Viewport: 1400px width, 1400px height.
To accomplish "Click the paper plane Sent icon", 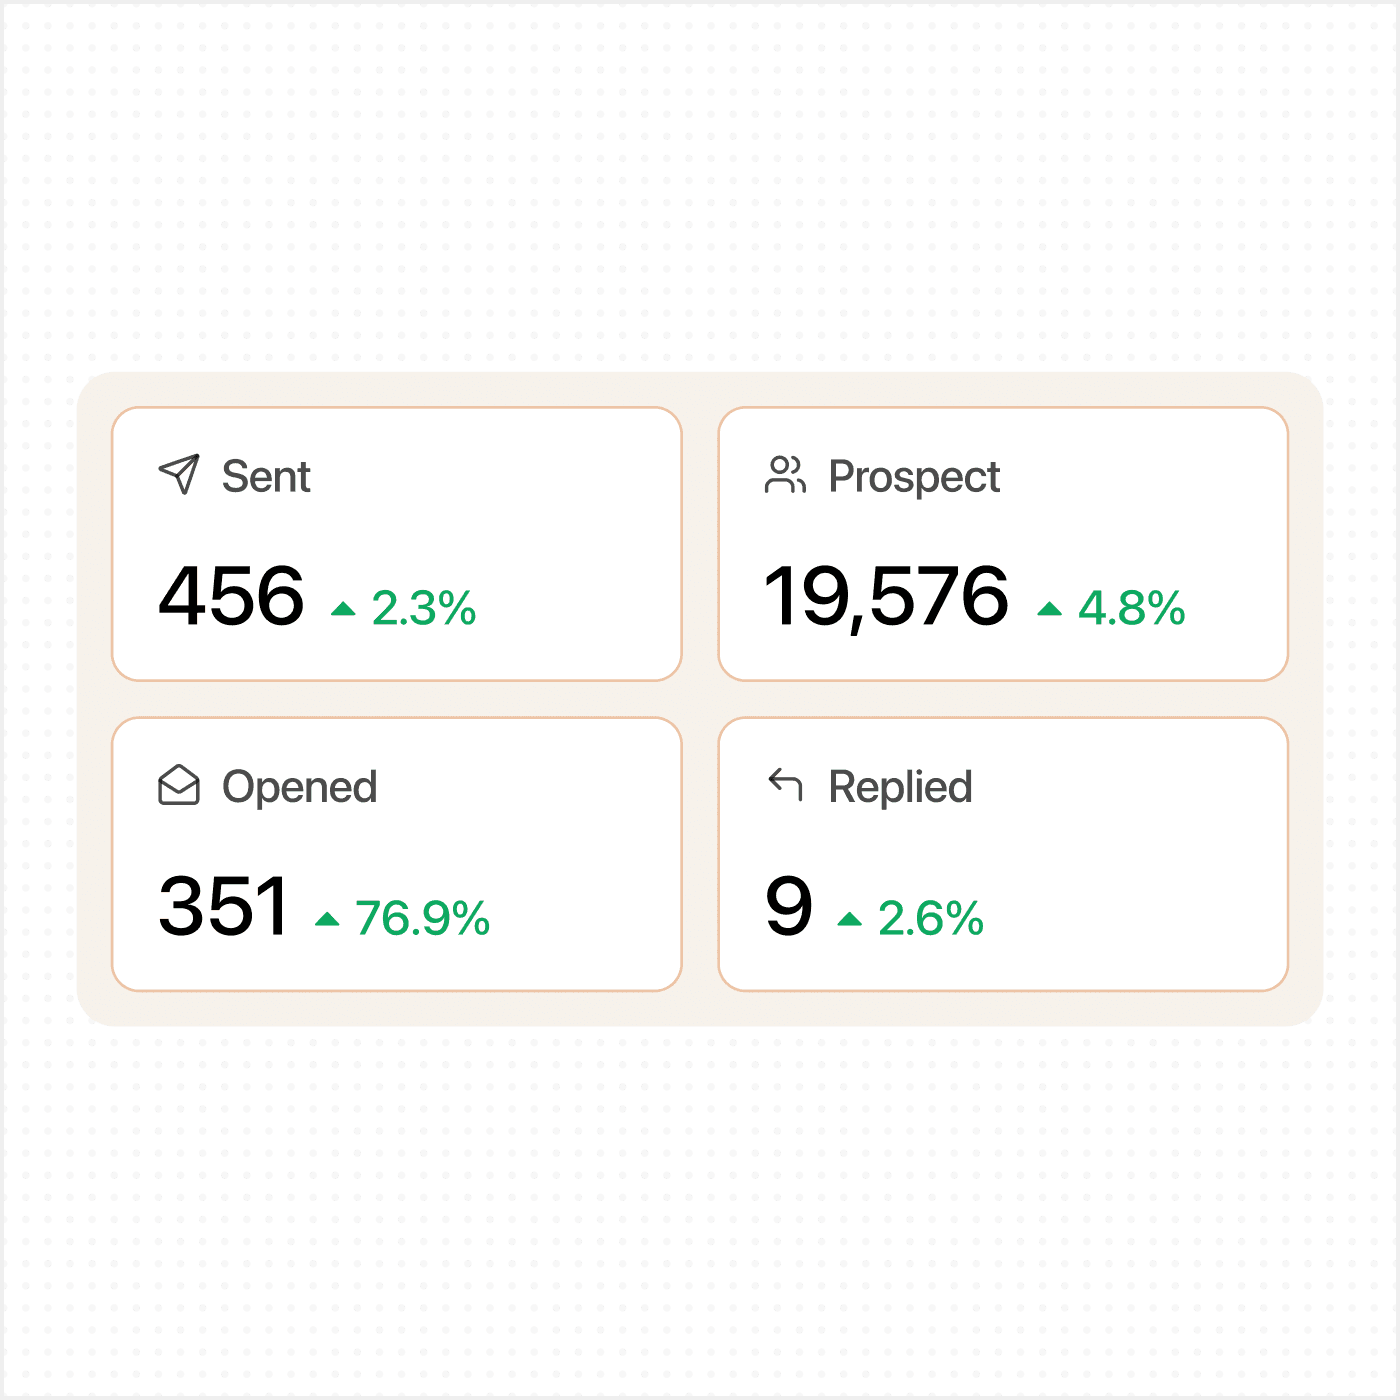I will coord(179,475).
